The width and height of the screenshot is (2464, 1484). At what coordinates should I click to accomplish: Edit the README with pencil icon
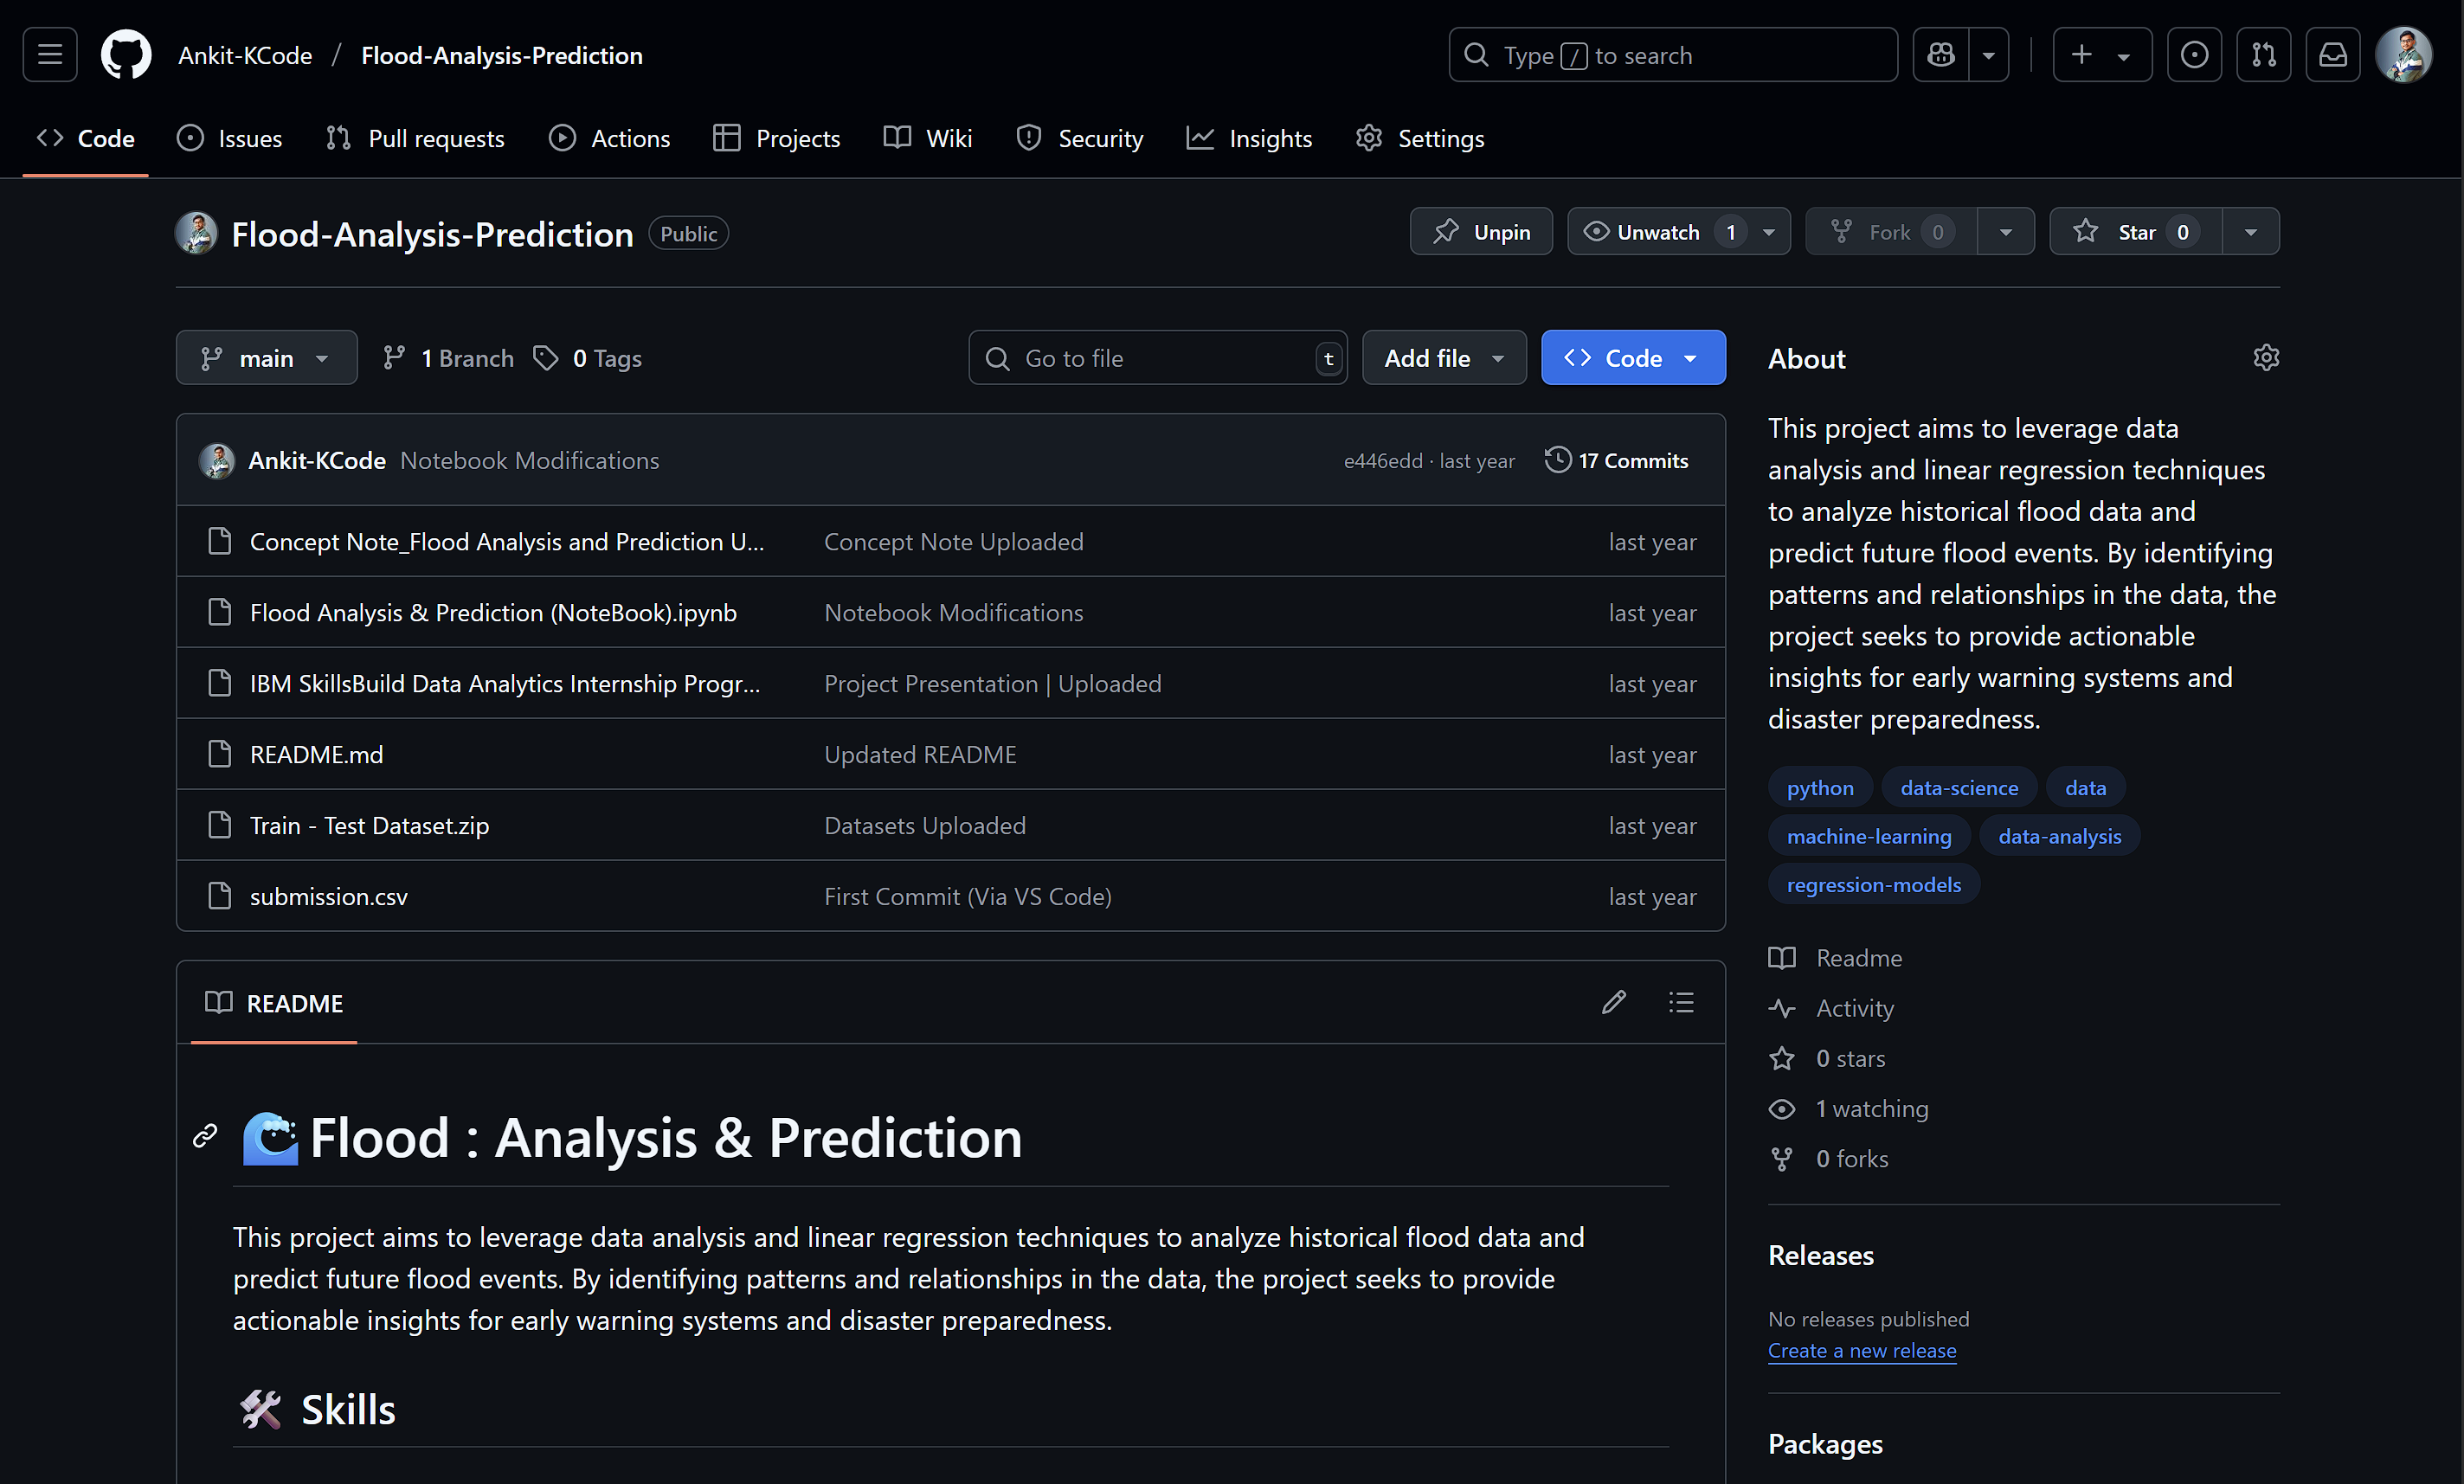point(1613,1002)
